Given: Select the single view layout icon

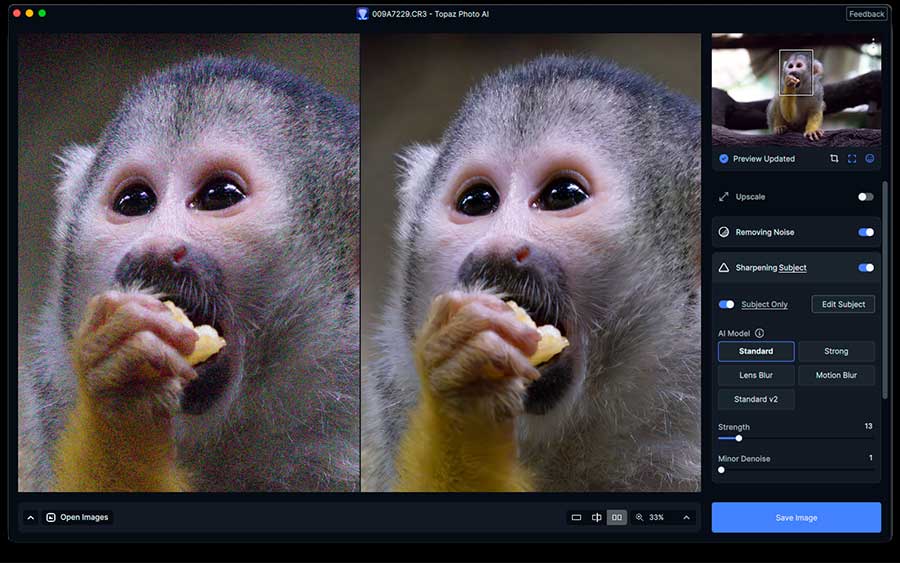Looking at the screenshot, I should (576, 517).
